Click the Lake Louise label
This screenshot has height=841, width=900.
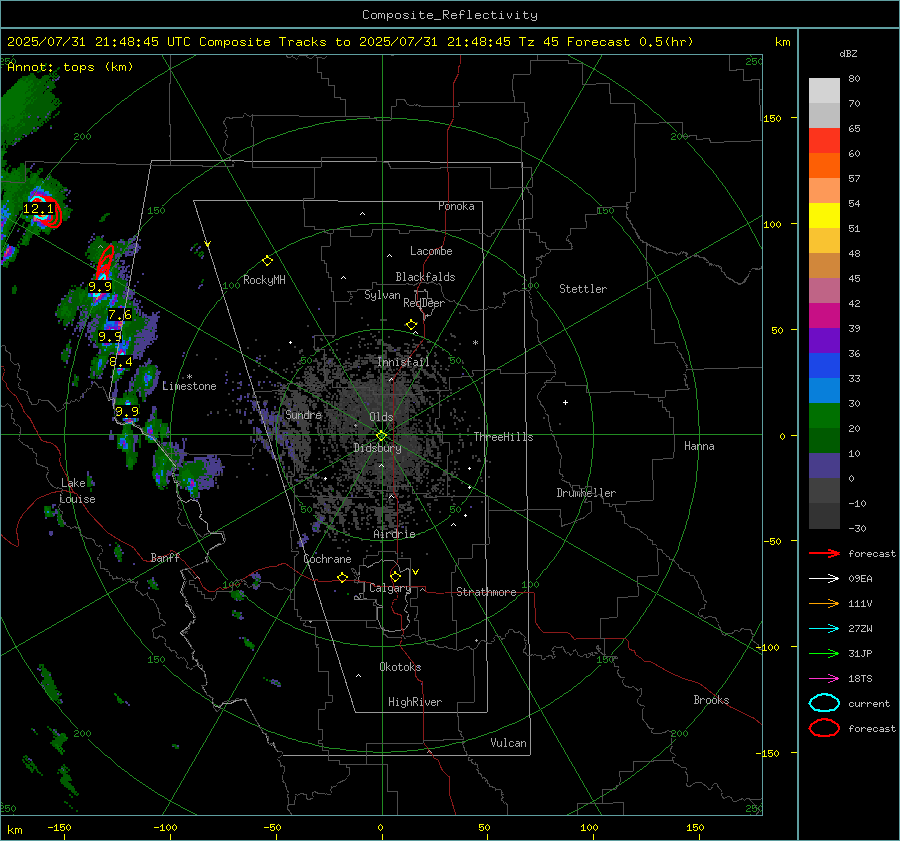pyautogui.click(x=77, y=491)
